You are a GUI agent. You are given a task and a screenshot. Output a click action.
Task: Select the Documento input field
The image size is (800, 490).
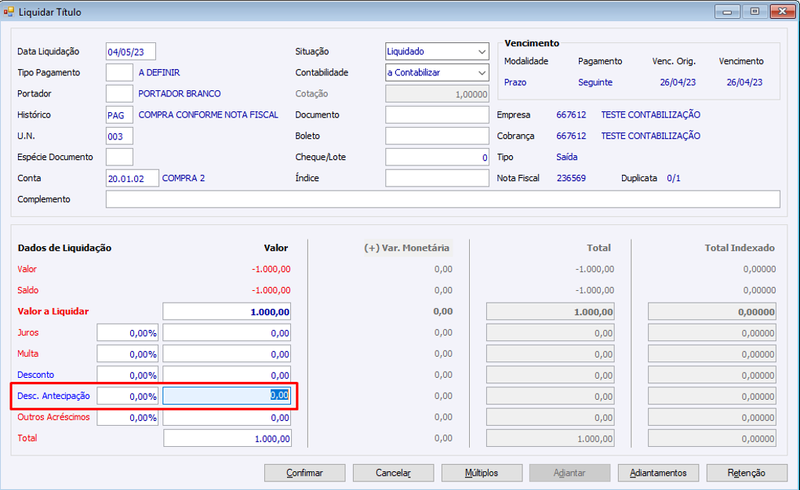click(x=437, y=115)
